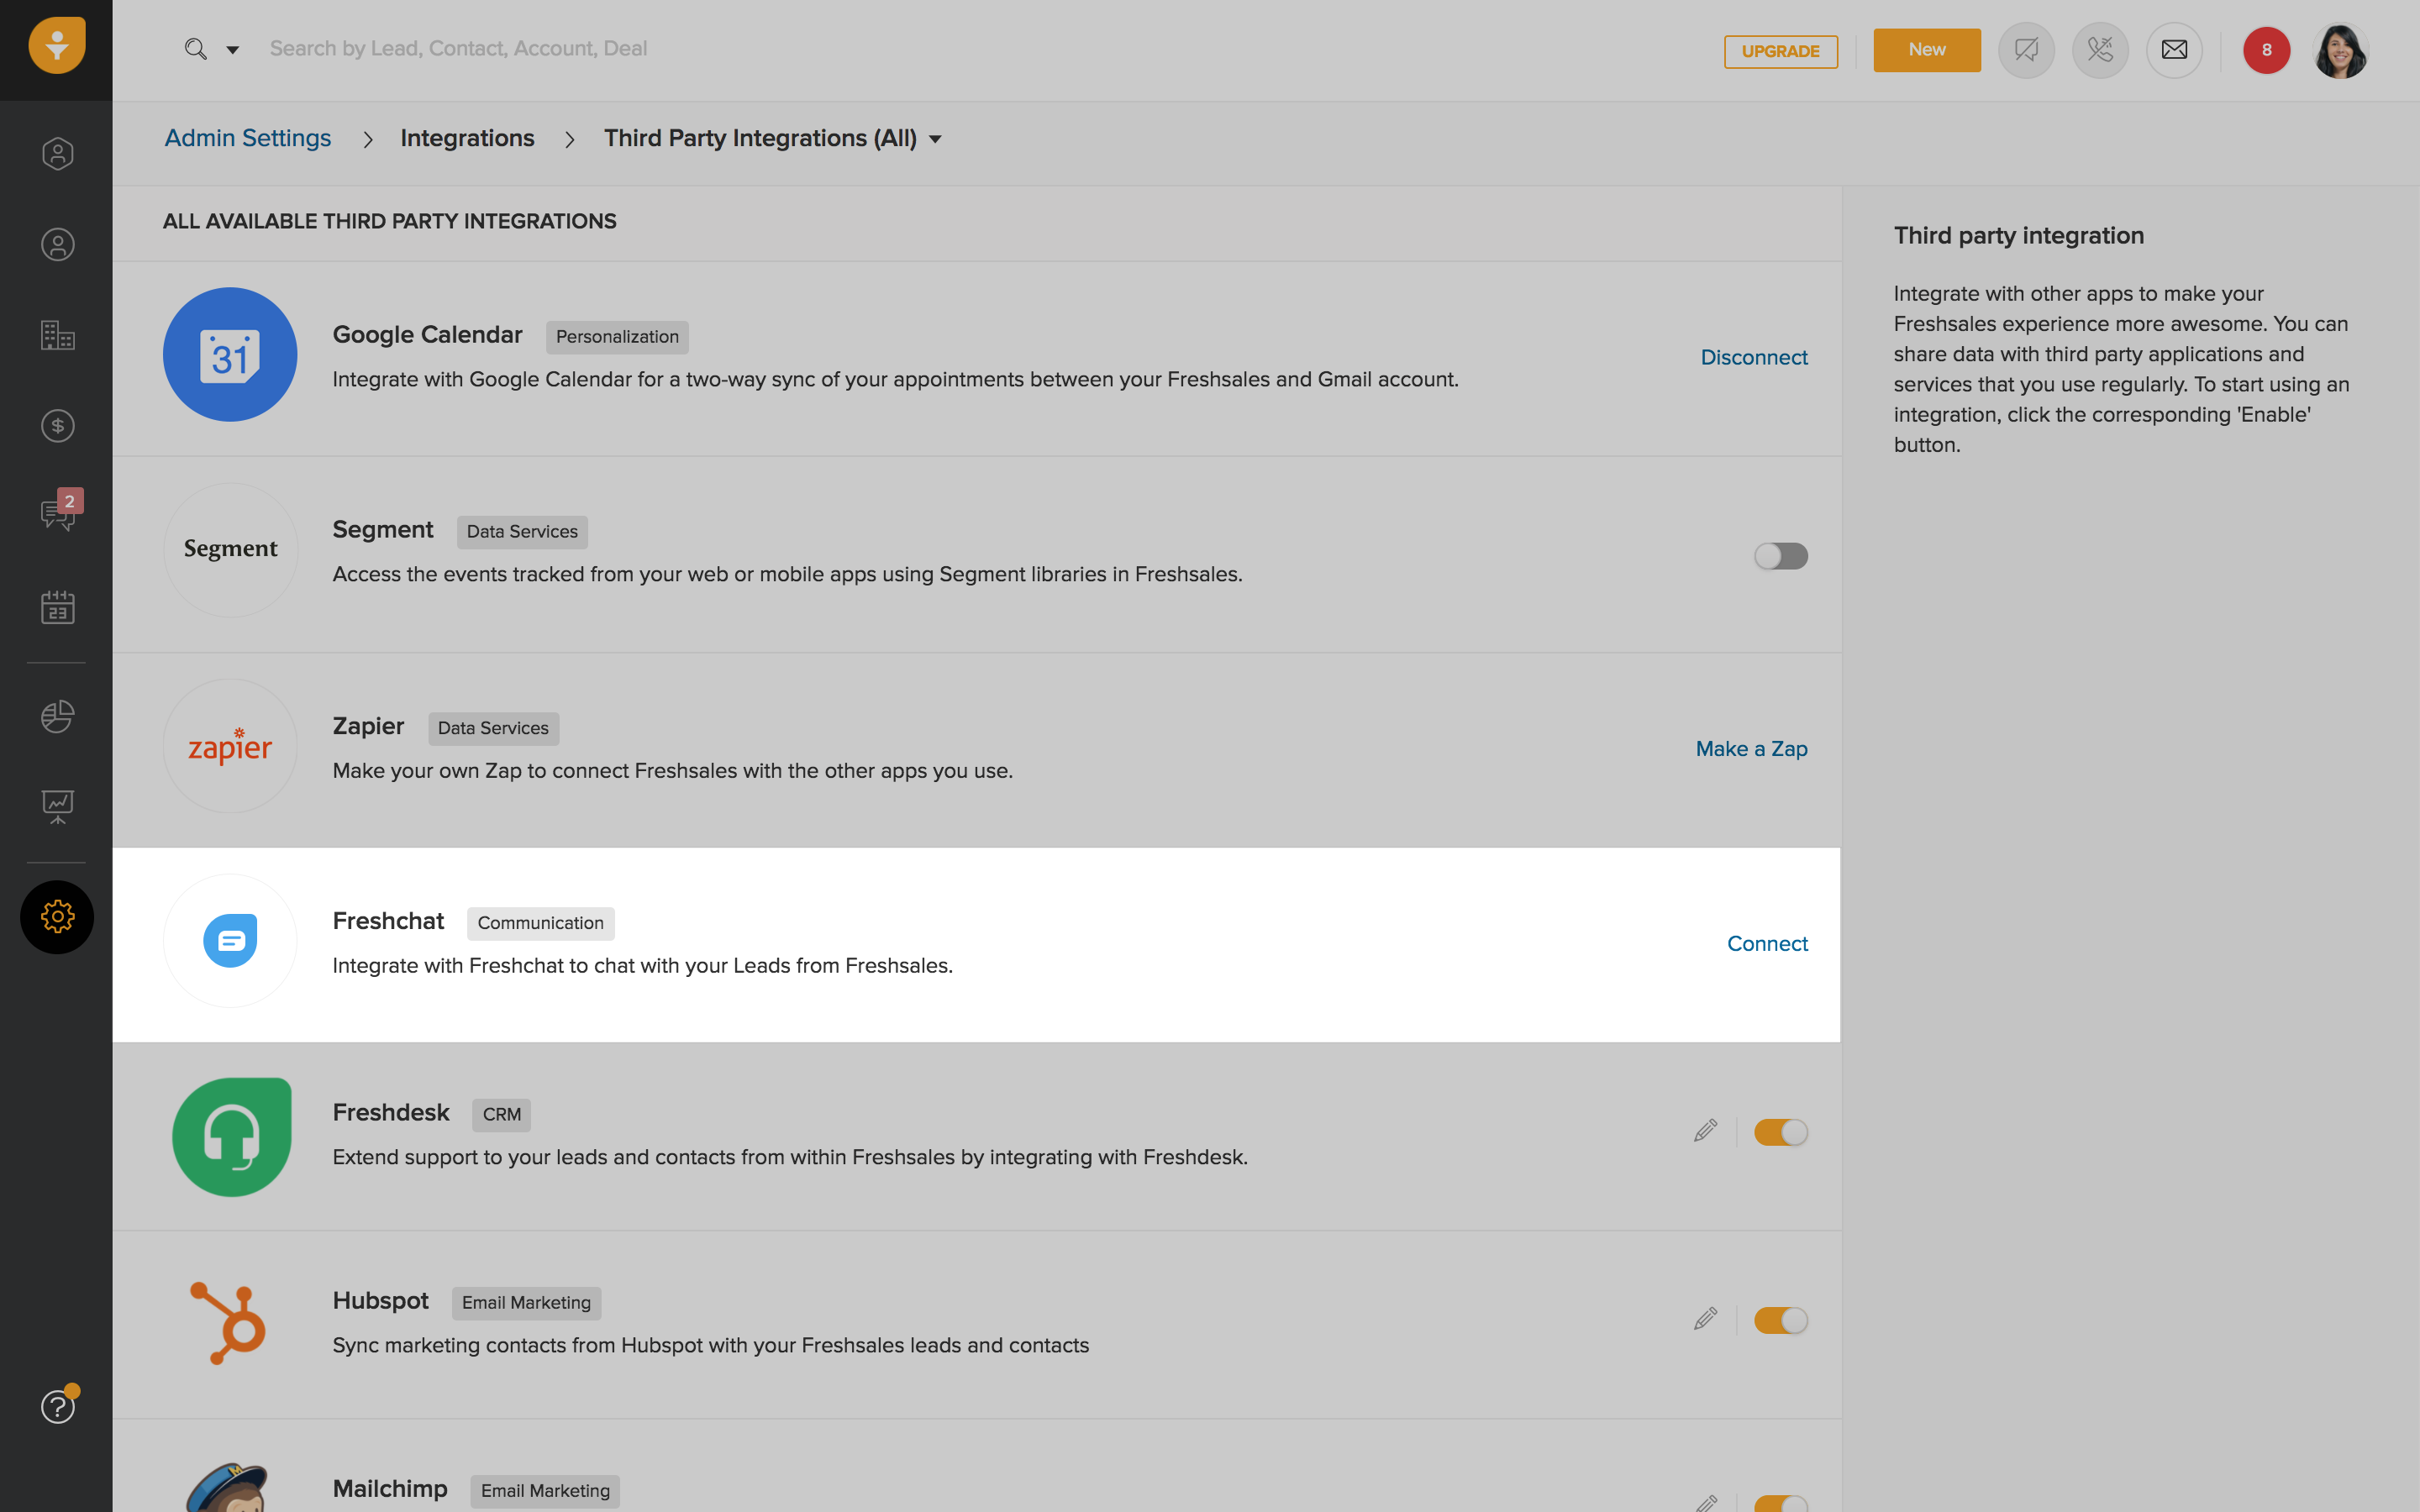
Task: Disconnect the Google Calendar integration
Action: click(x=1754, y=357)
